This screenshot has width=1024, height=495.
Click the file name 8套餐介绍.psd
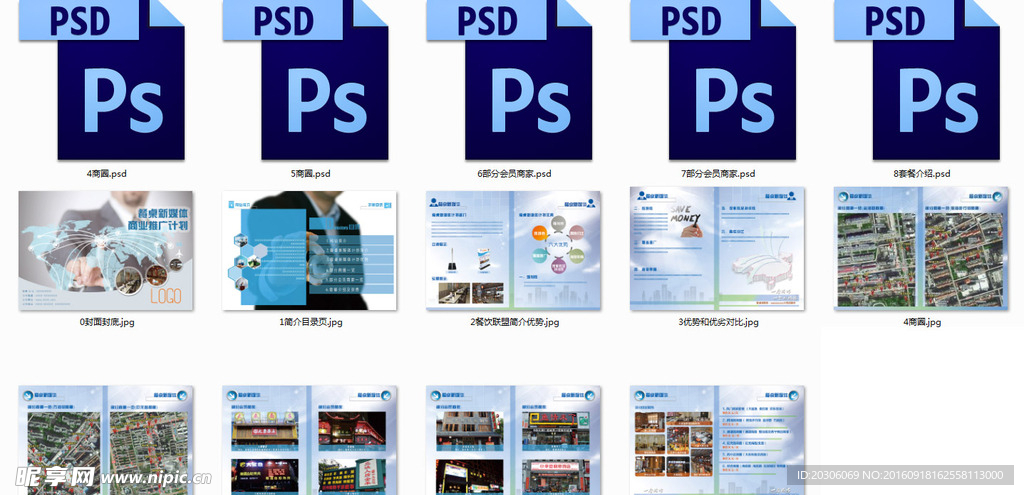921,174
